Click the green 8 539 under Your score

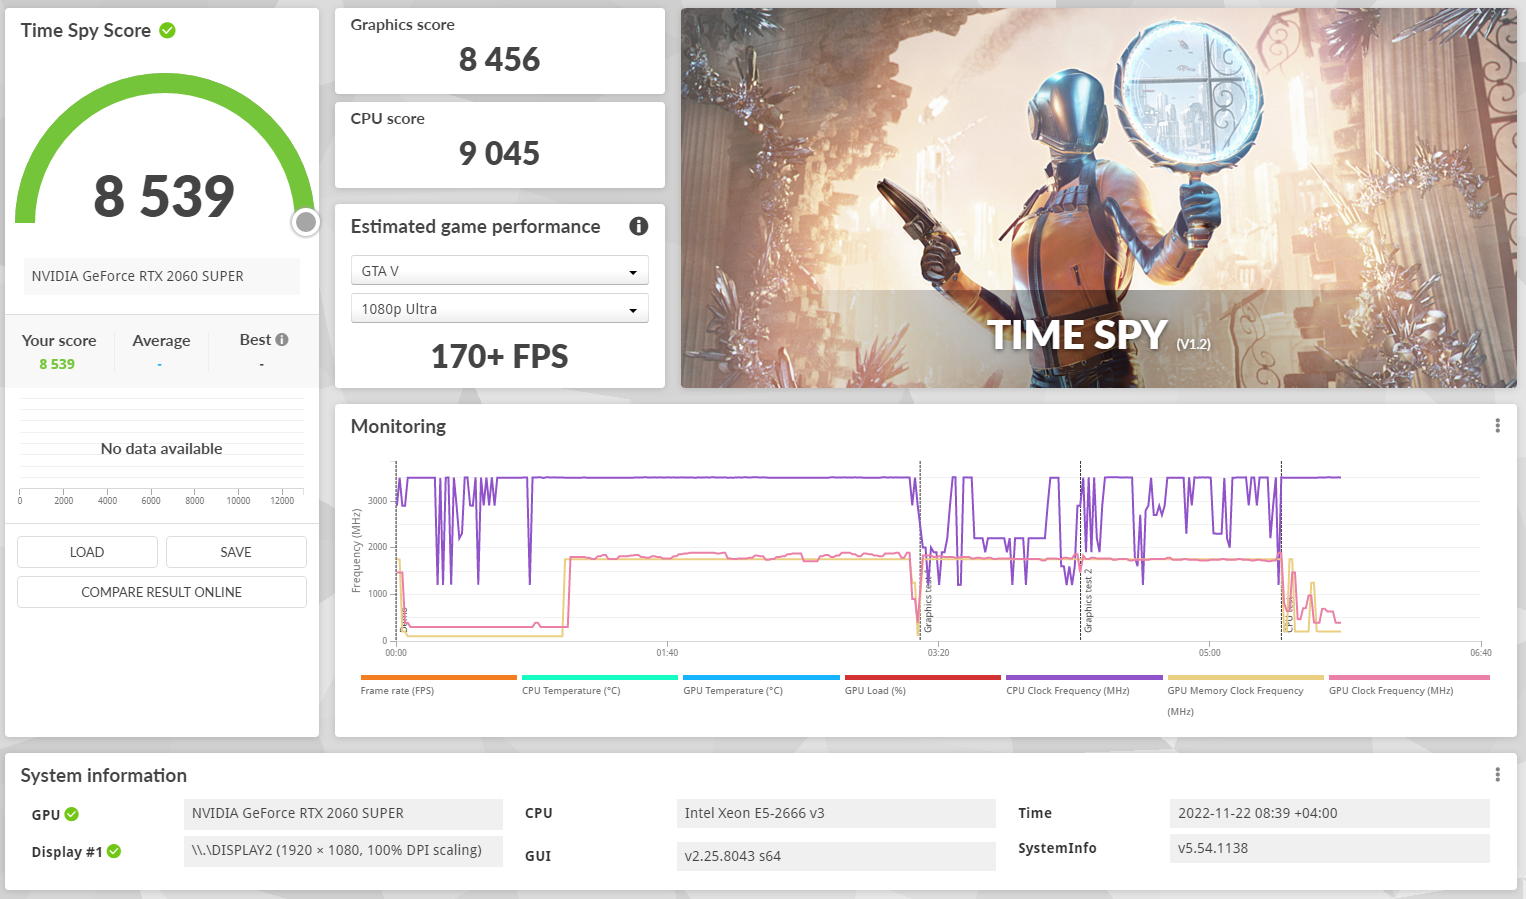[x=57, y=364]
